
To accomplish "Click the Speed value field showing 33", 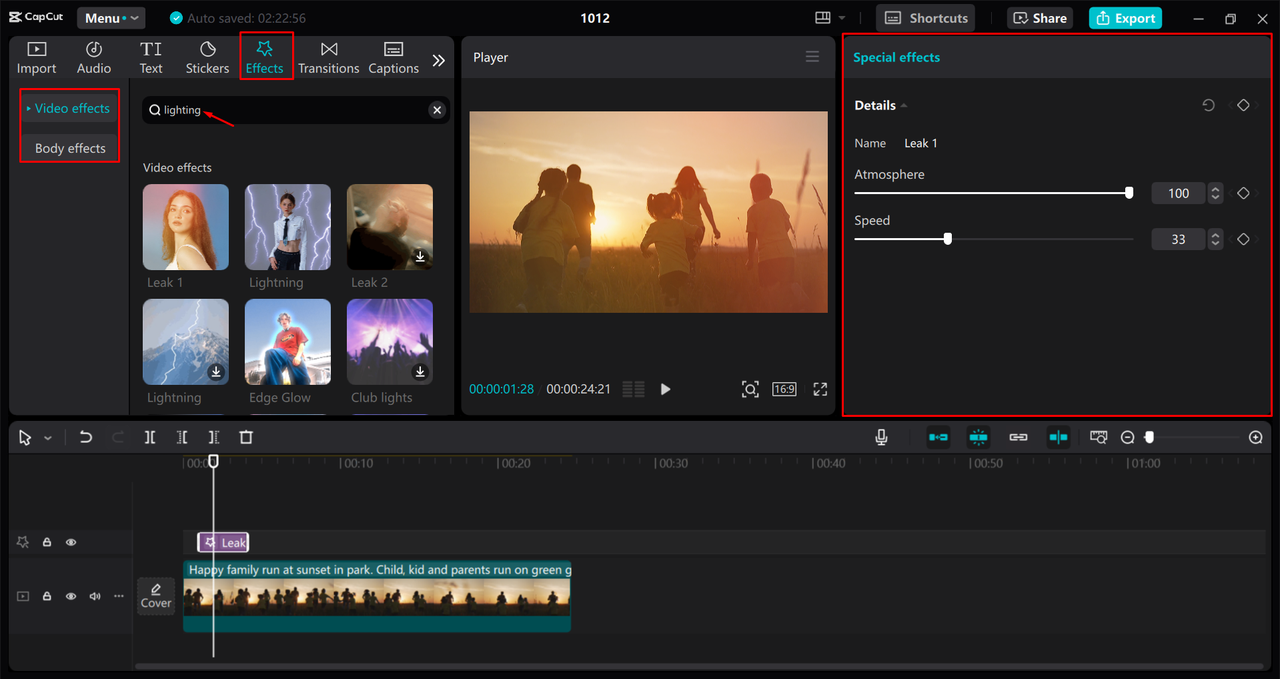I will 1178,239.
